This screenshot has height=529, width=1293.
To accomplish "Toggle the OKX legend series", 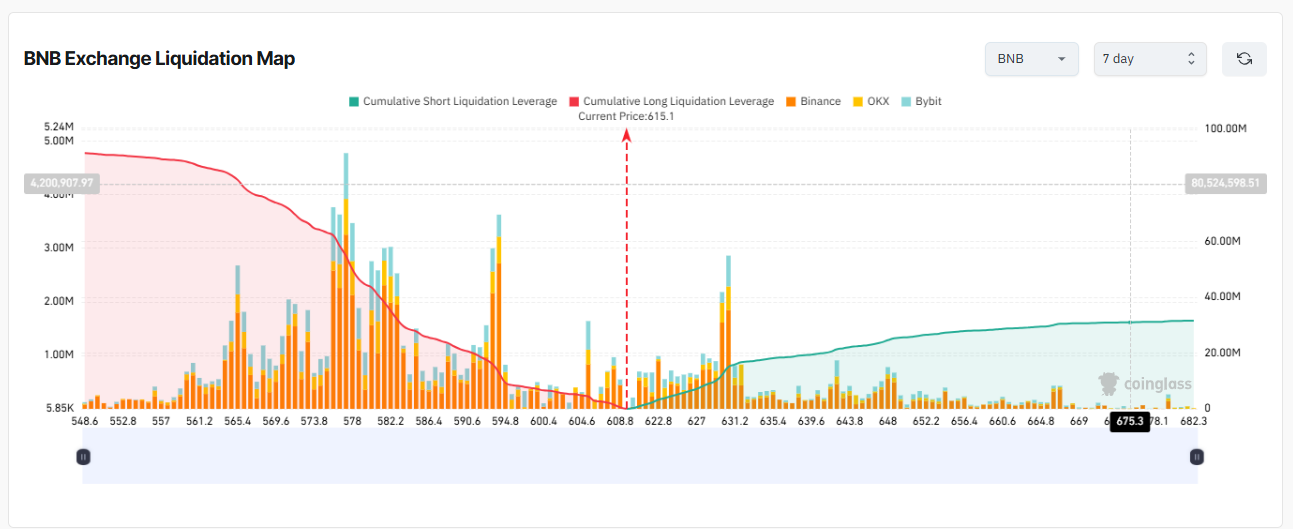I will coord(870,101).
